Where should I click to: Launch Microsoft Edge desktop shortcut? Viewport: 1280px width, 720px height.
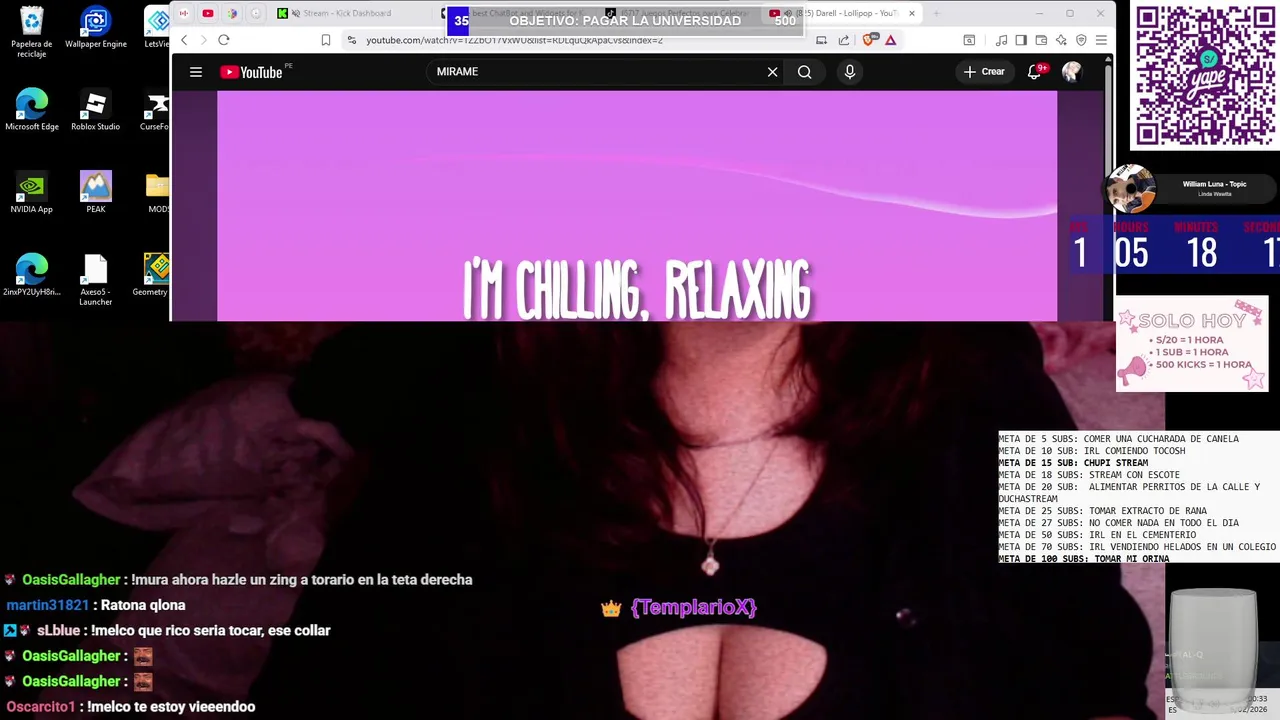pos(32,110)
